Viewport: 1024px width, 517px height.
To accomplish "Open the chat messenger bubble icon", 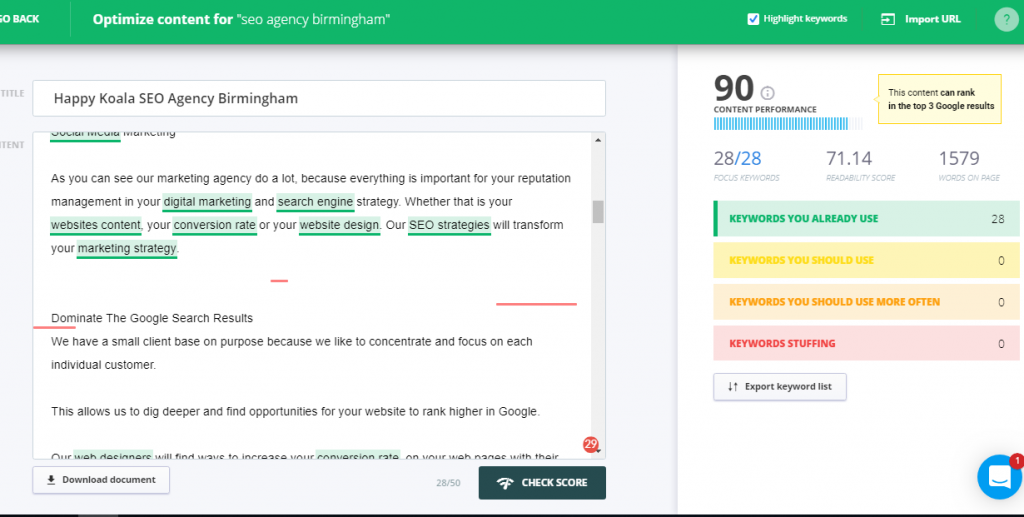I will tap(999, 477).
